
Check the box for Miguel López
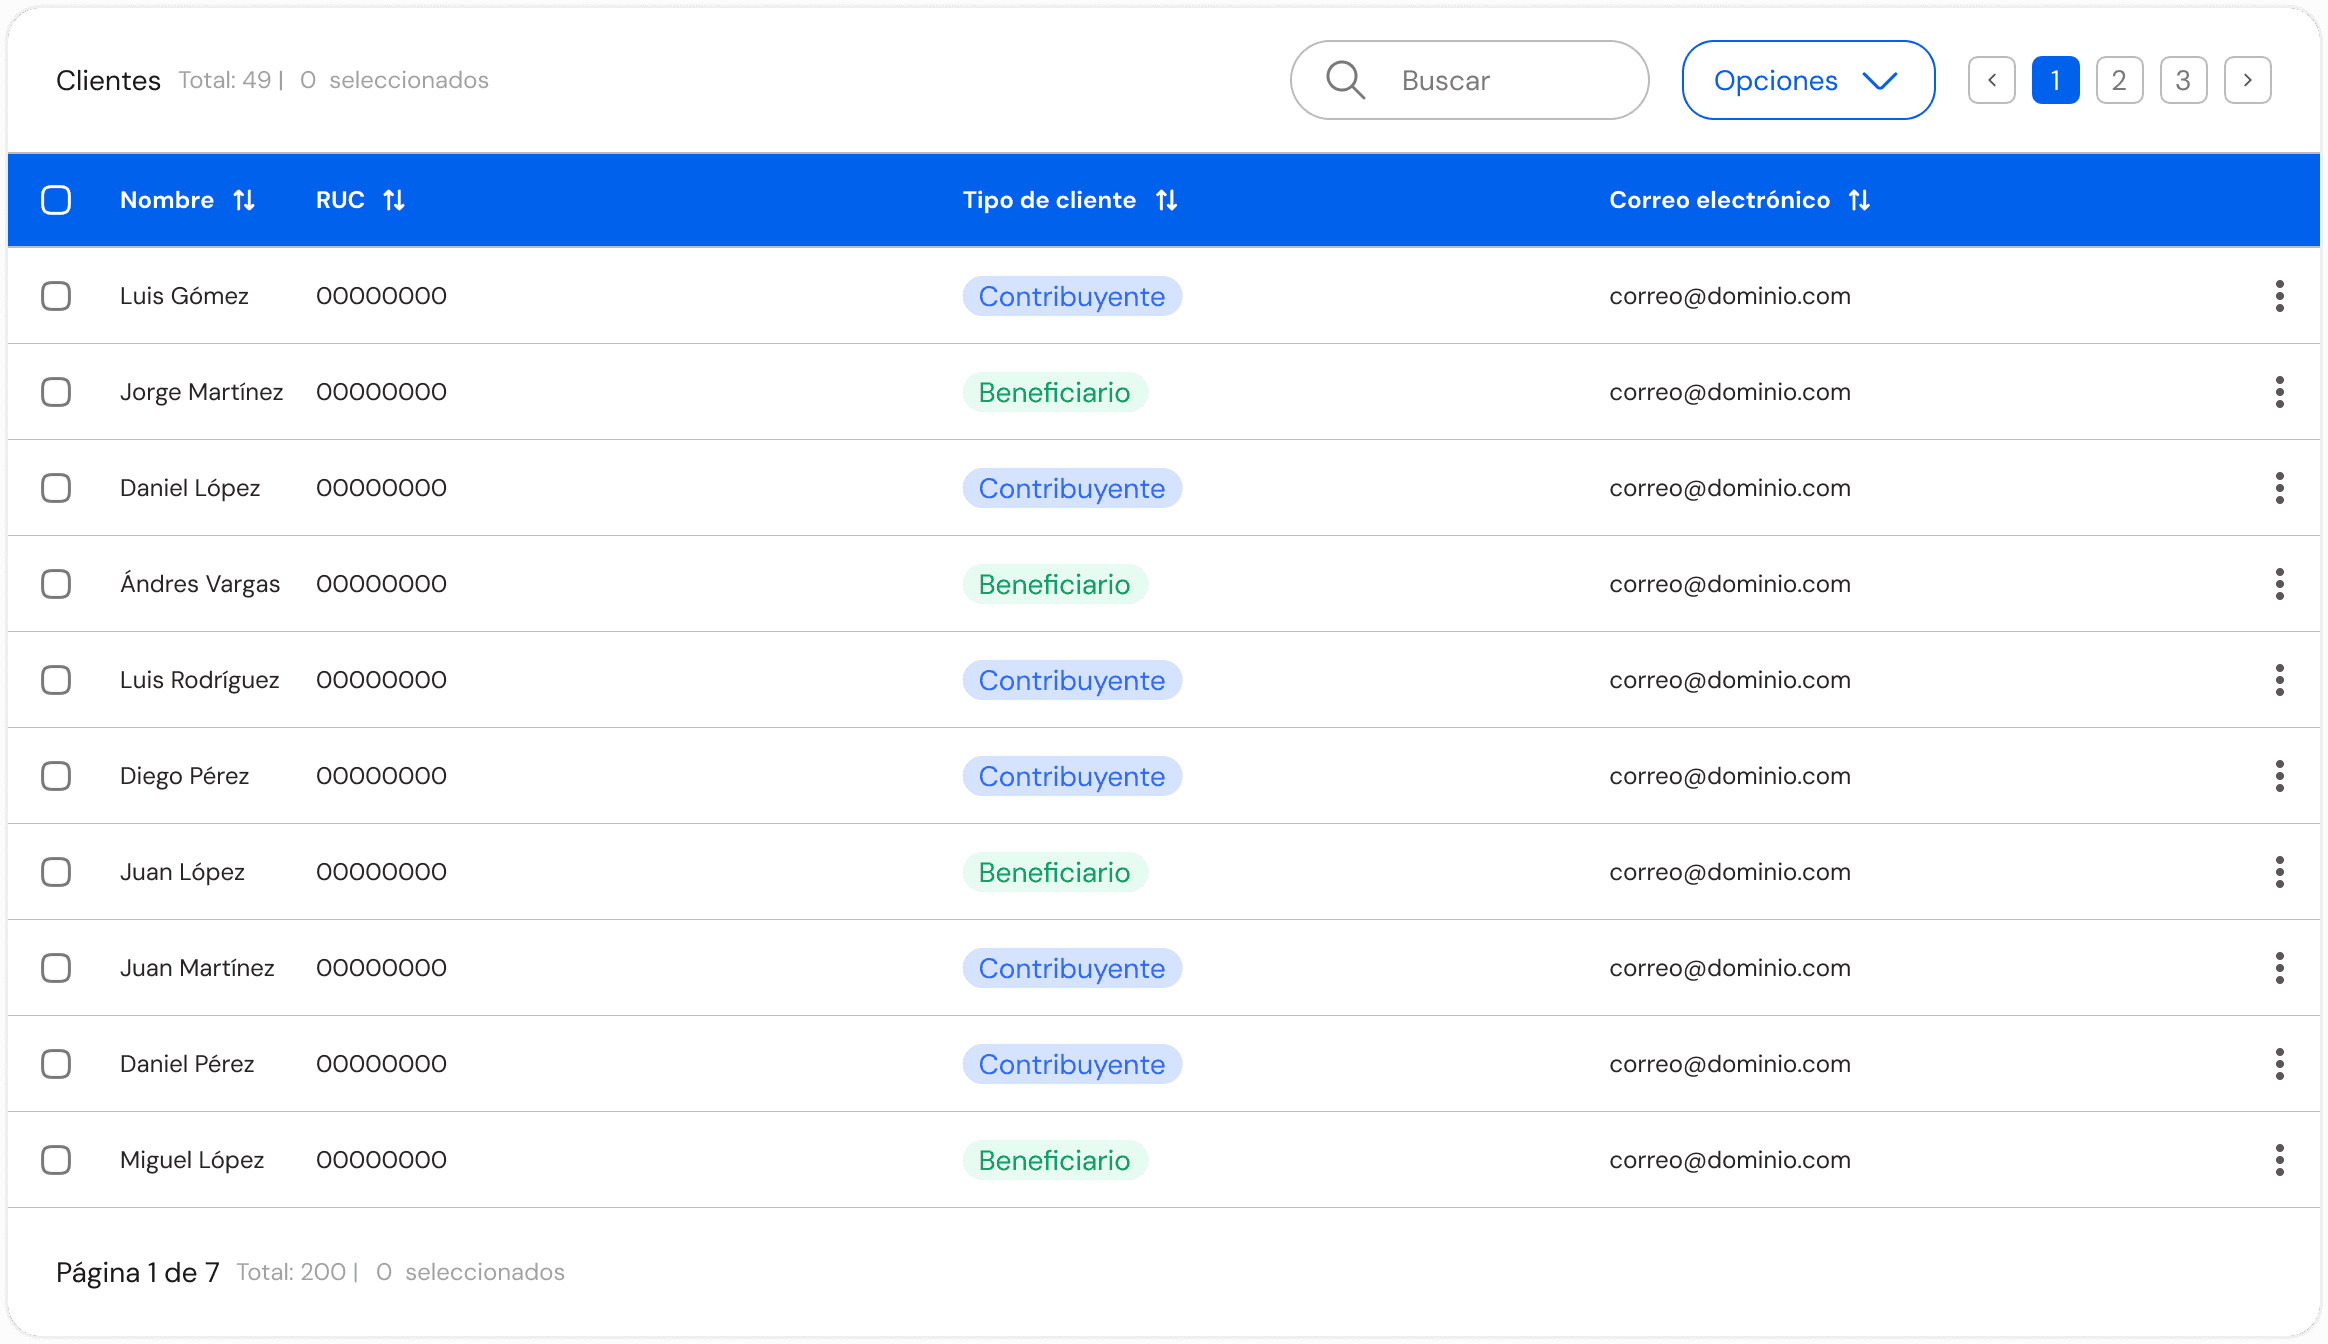pyautogui.click(x=56, y=1160)
